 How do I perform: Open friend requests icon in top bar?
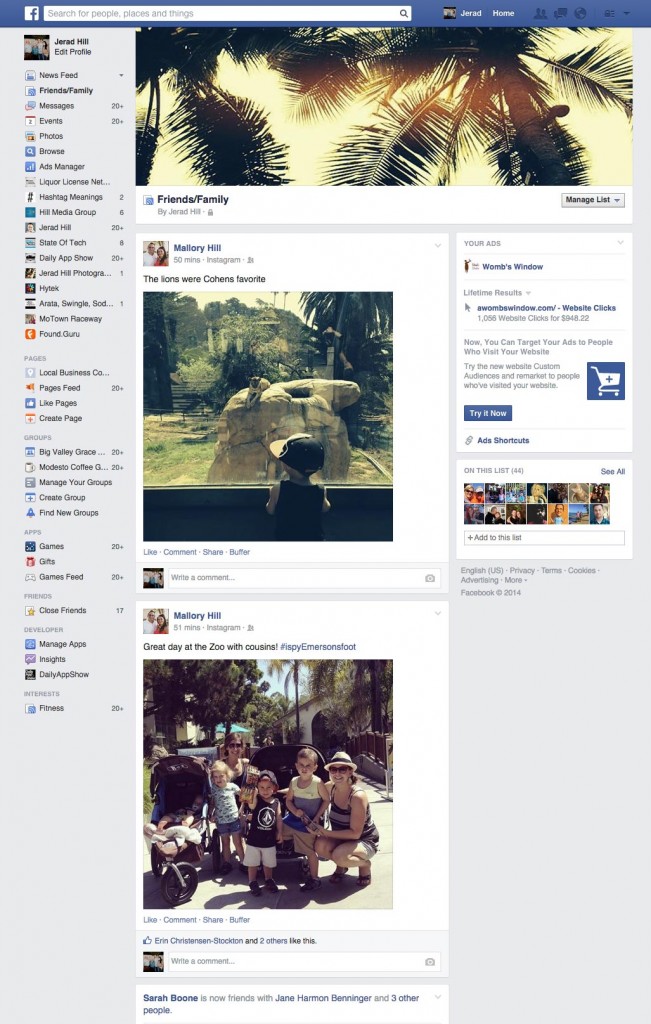point(540,13)
